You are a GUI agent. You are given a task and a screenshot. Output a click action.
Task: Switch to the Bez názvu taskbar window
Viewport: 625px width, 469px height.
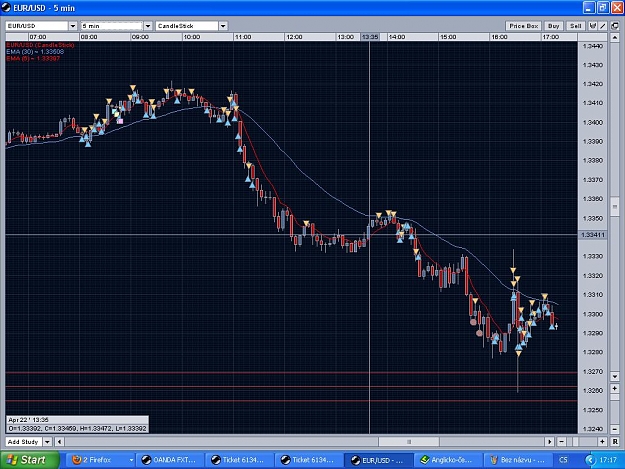coord(517,460)
